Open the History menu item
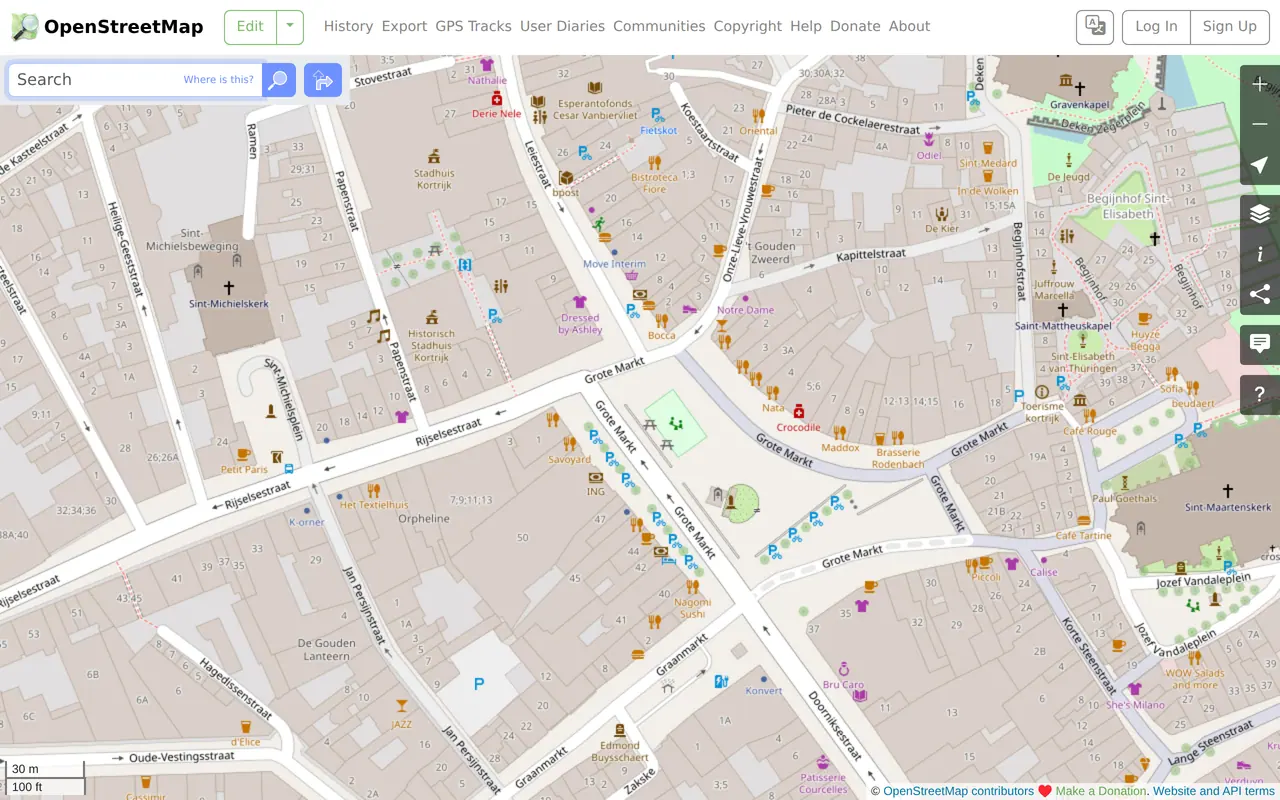1280x800 pixels. 348,27
